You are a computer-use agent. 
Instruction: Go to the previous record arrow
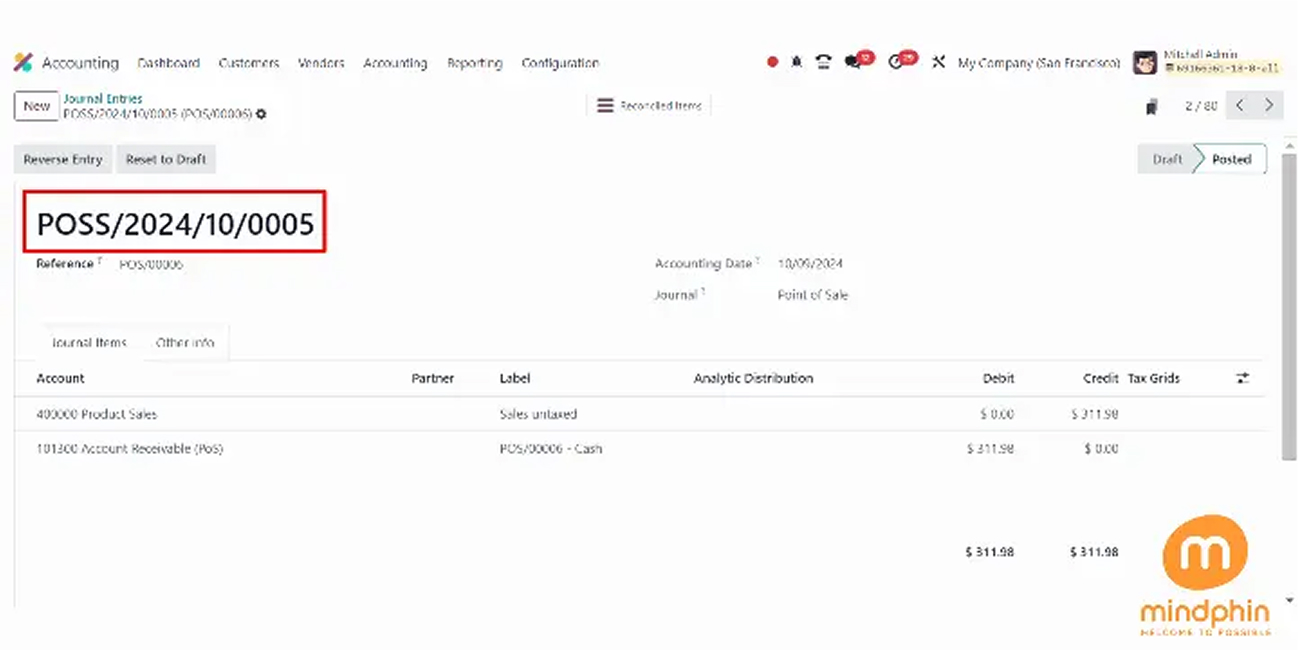pos(1240,105)
